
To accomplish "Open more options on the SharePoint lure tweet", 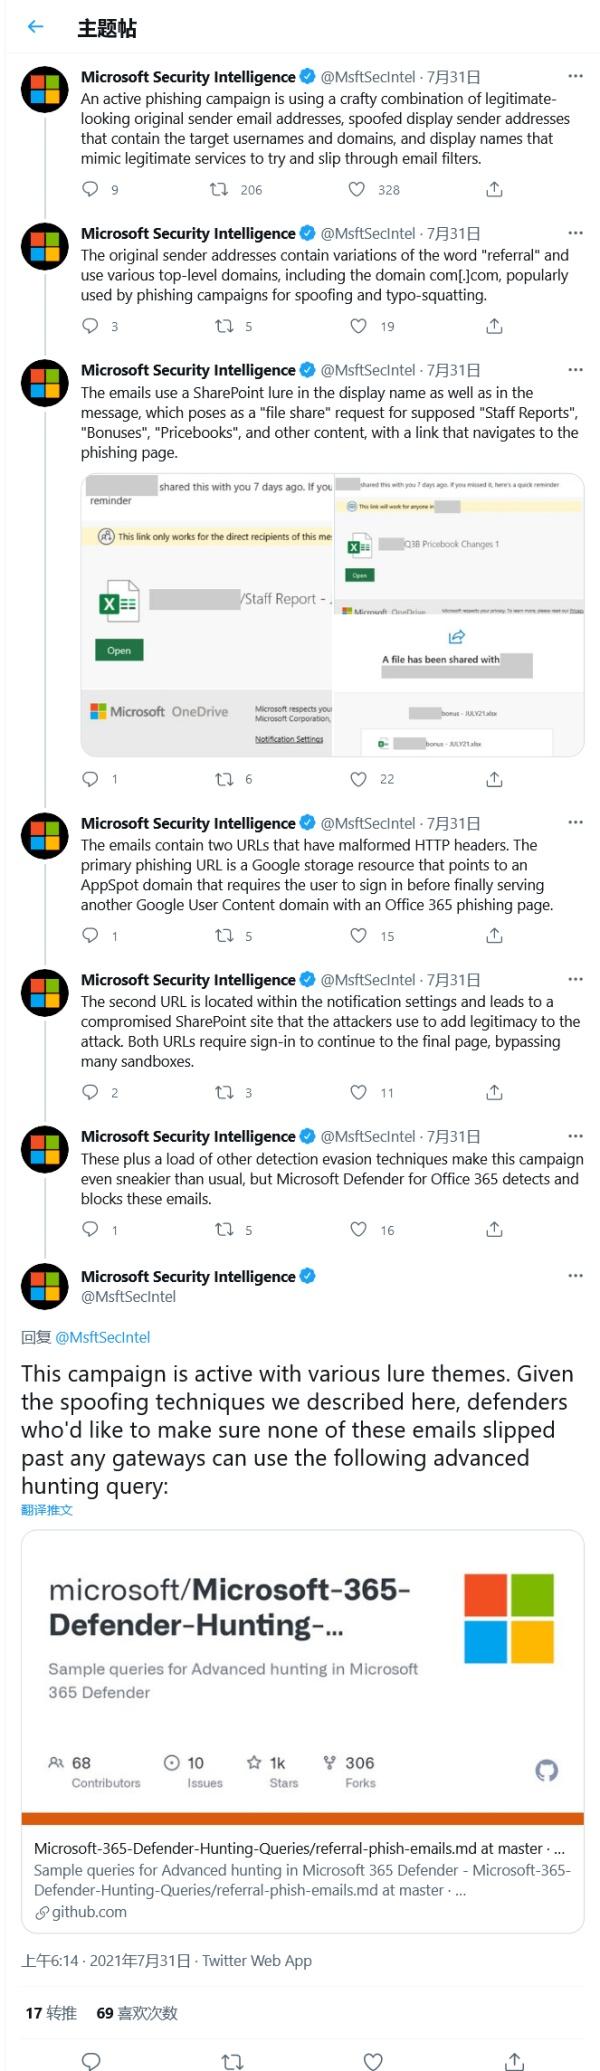I will 575,370.
